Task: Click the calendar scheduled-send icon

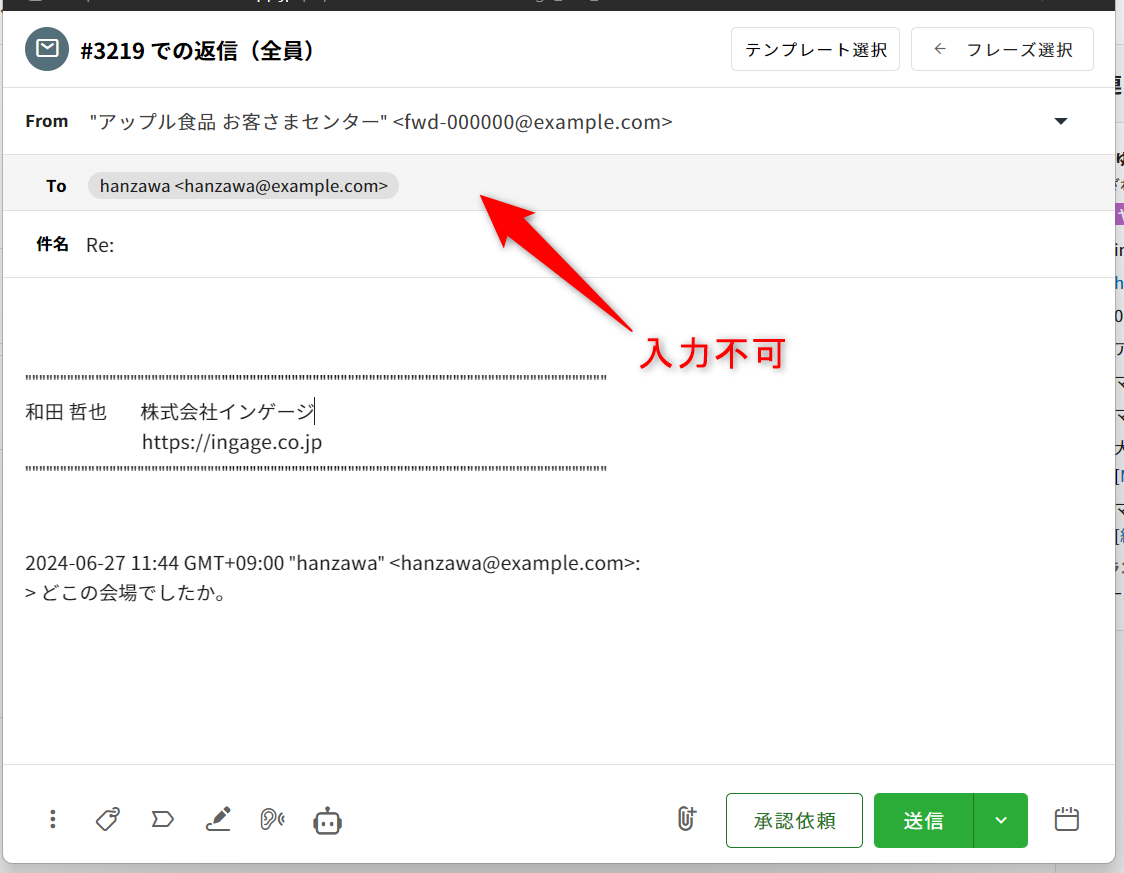Action: [1067, 820]
